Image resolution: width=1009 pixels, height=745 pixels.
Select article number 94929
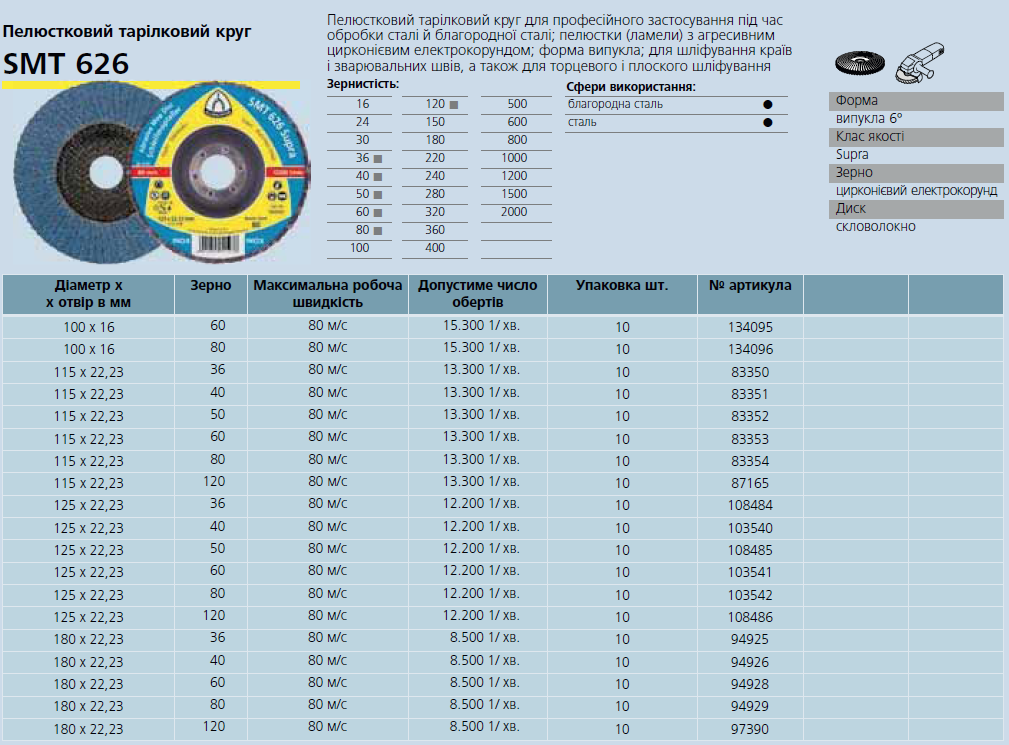pos(750,706)
